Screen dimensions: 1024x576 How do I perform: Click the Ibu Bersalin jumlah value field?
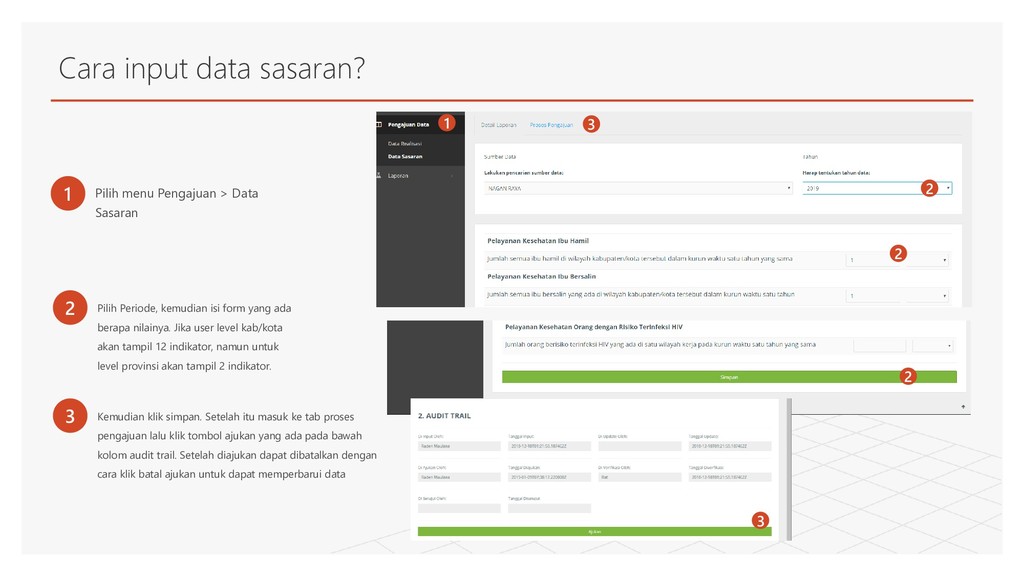click(x=875, y=296)
